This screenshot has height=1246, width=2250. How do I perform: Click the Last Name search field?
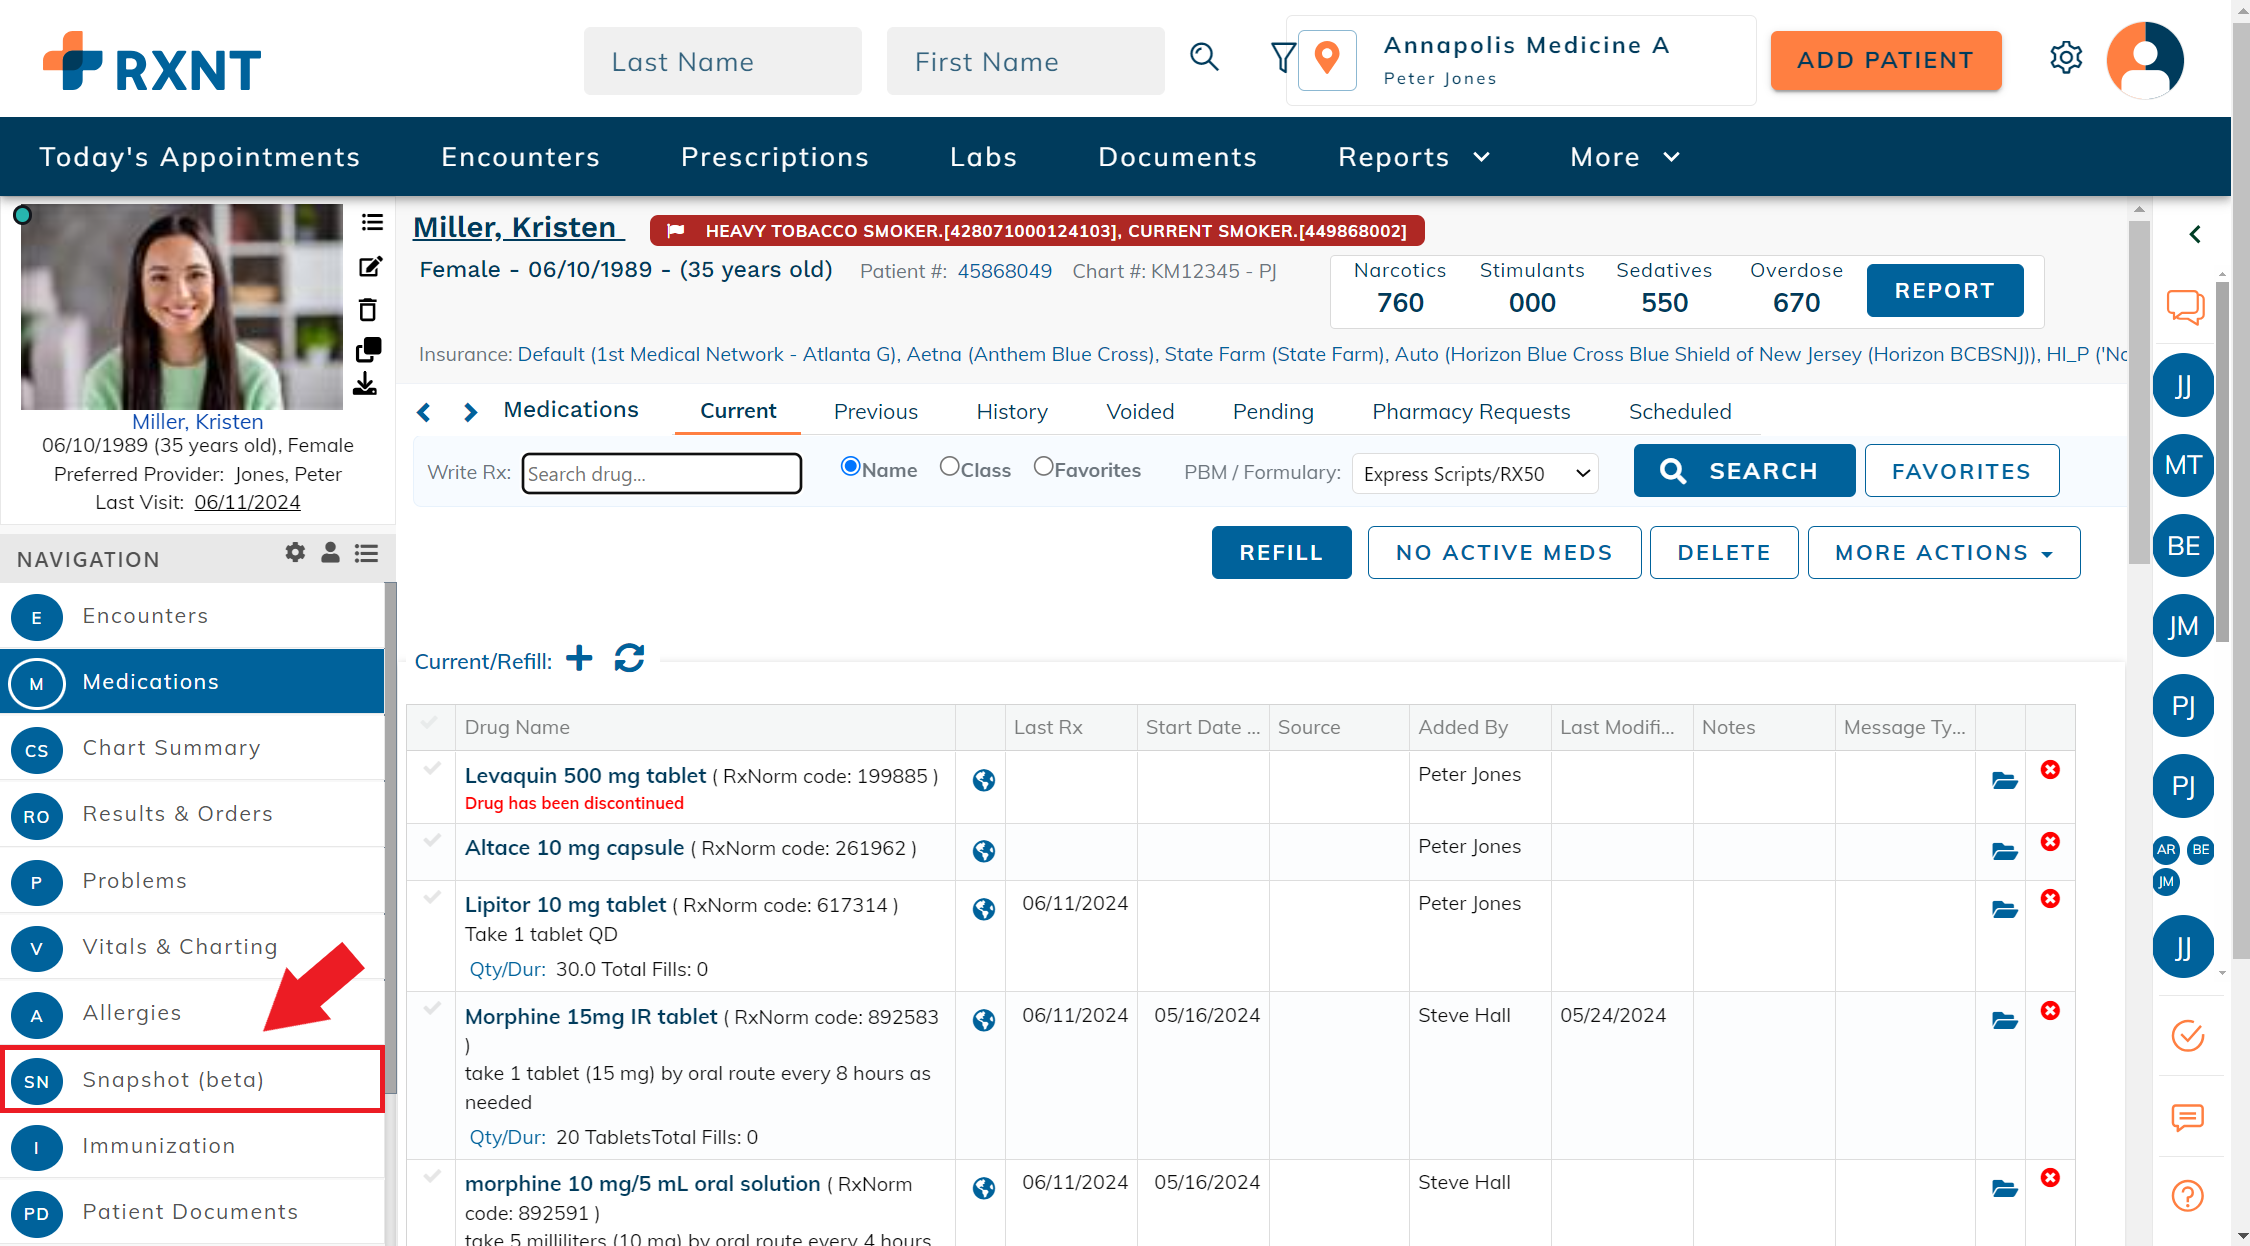tap(722, 61)
